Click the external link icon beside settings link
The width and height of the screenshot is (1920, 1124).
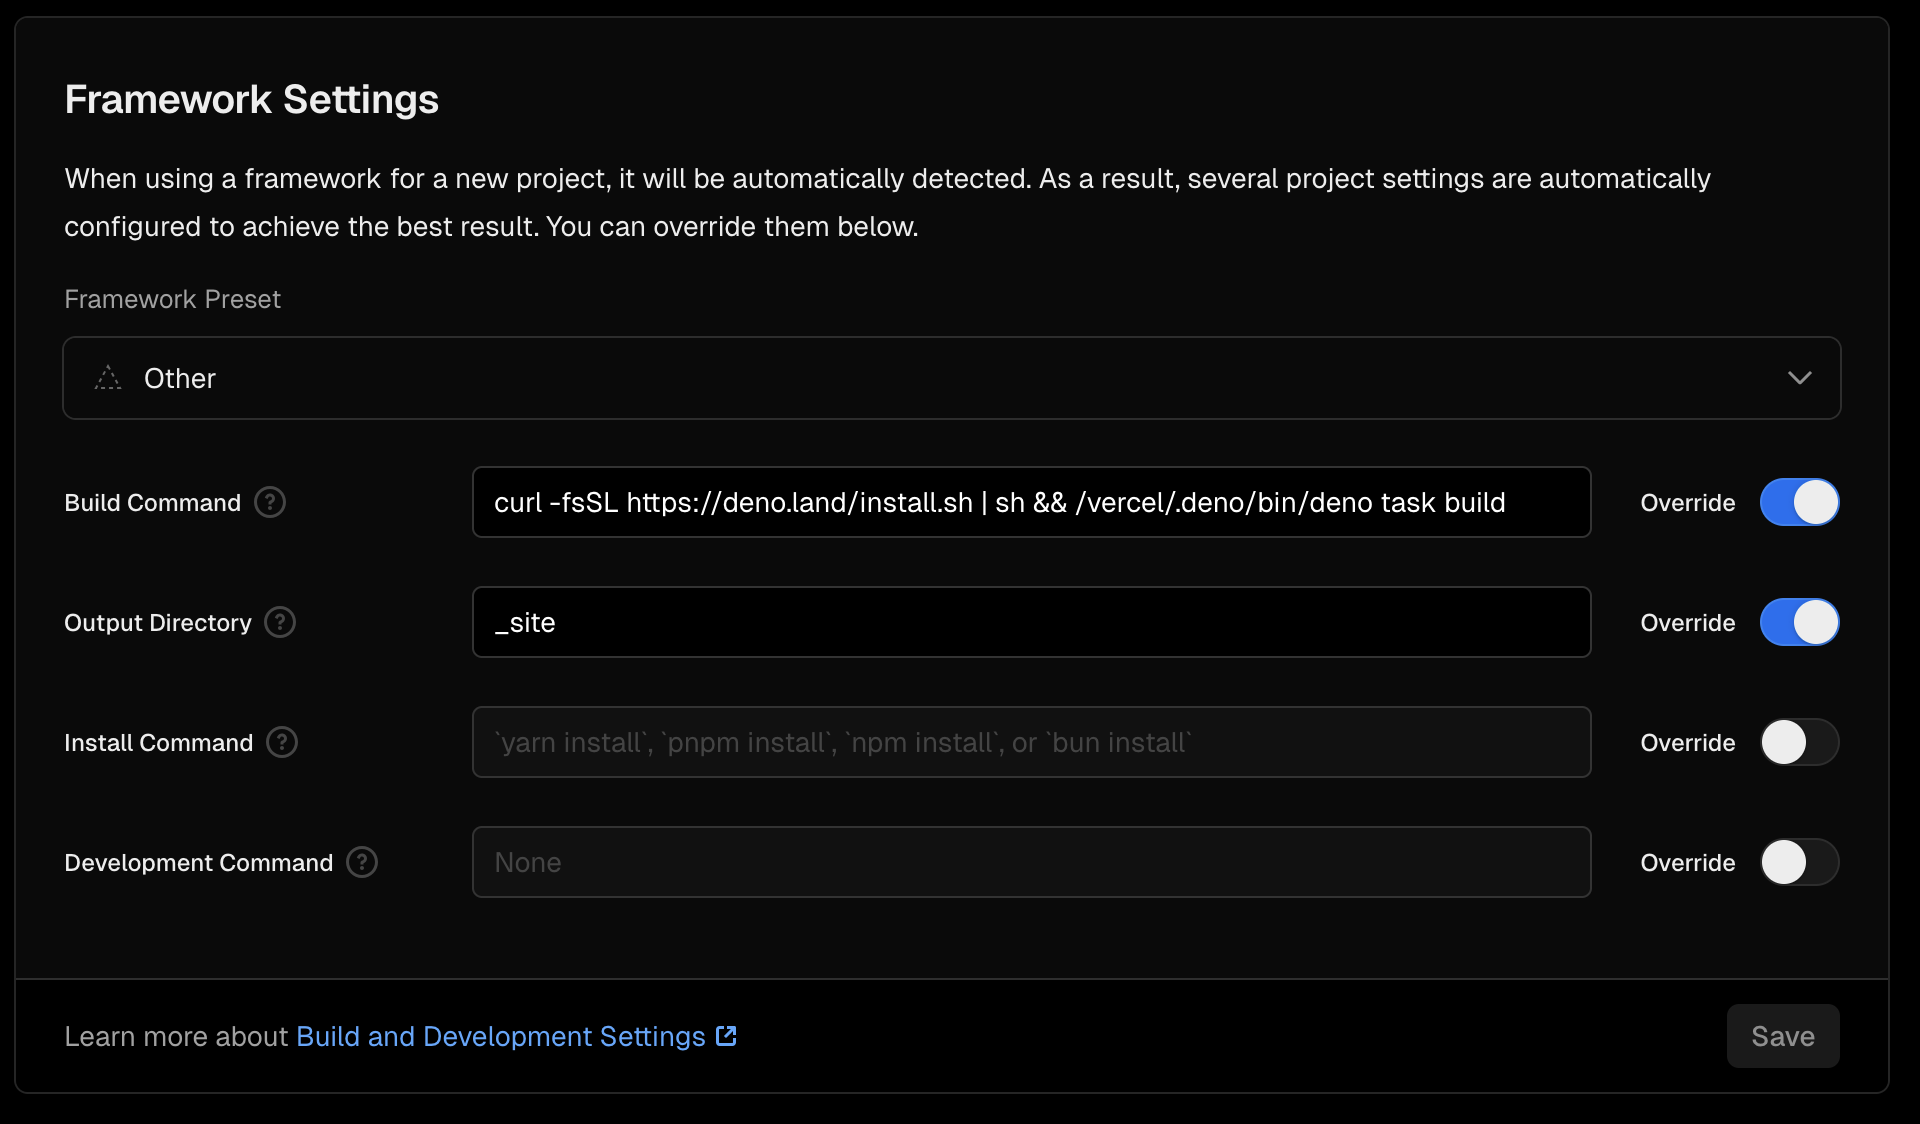727,1036
